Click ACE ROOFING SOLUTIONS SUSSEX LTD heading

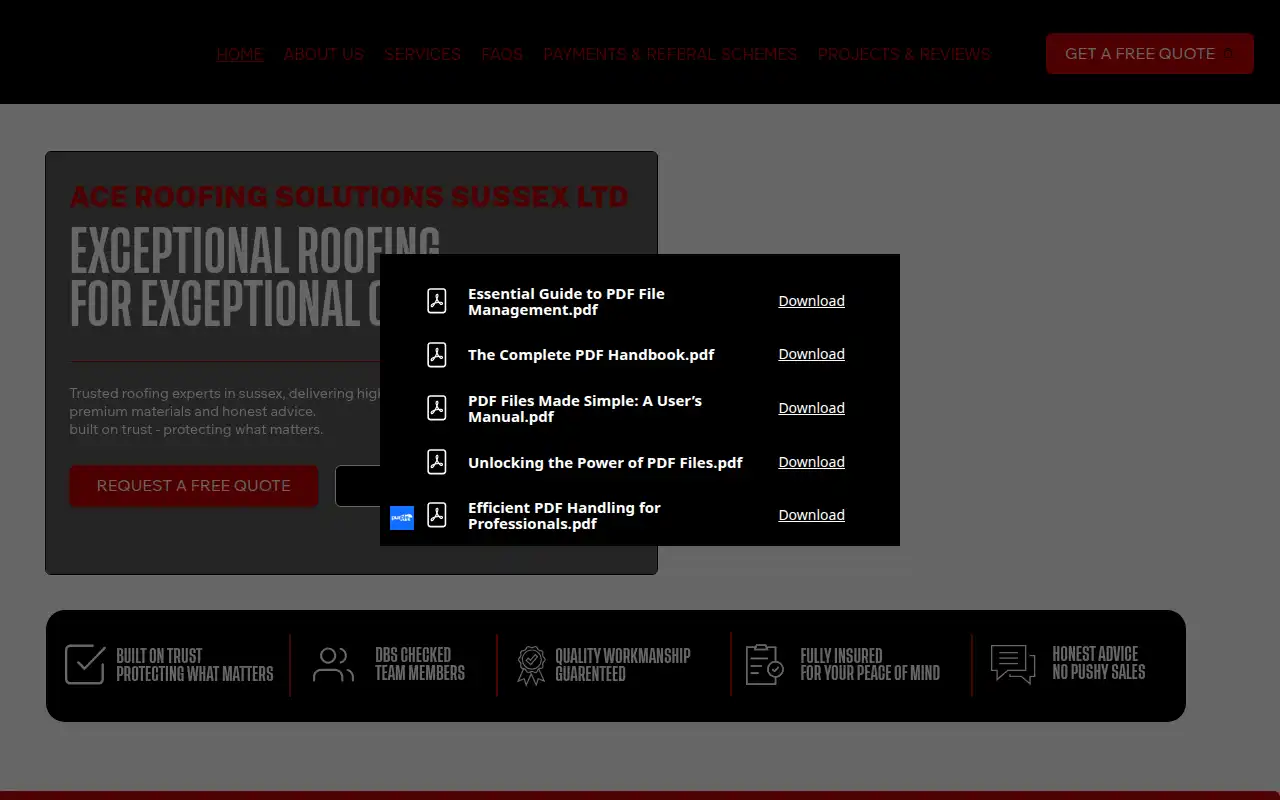pyautogui.click(x=349, y=196)
